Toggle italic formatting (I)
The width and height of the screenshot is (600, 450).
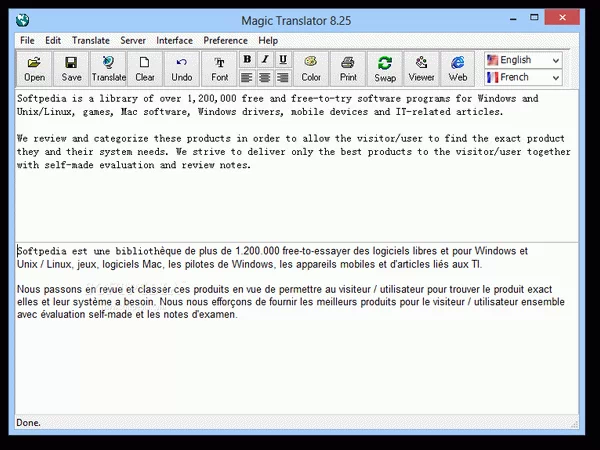point(265,60)
